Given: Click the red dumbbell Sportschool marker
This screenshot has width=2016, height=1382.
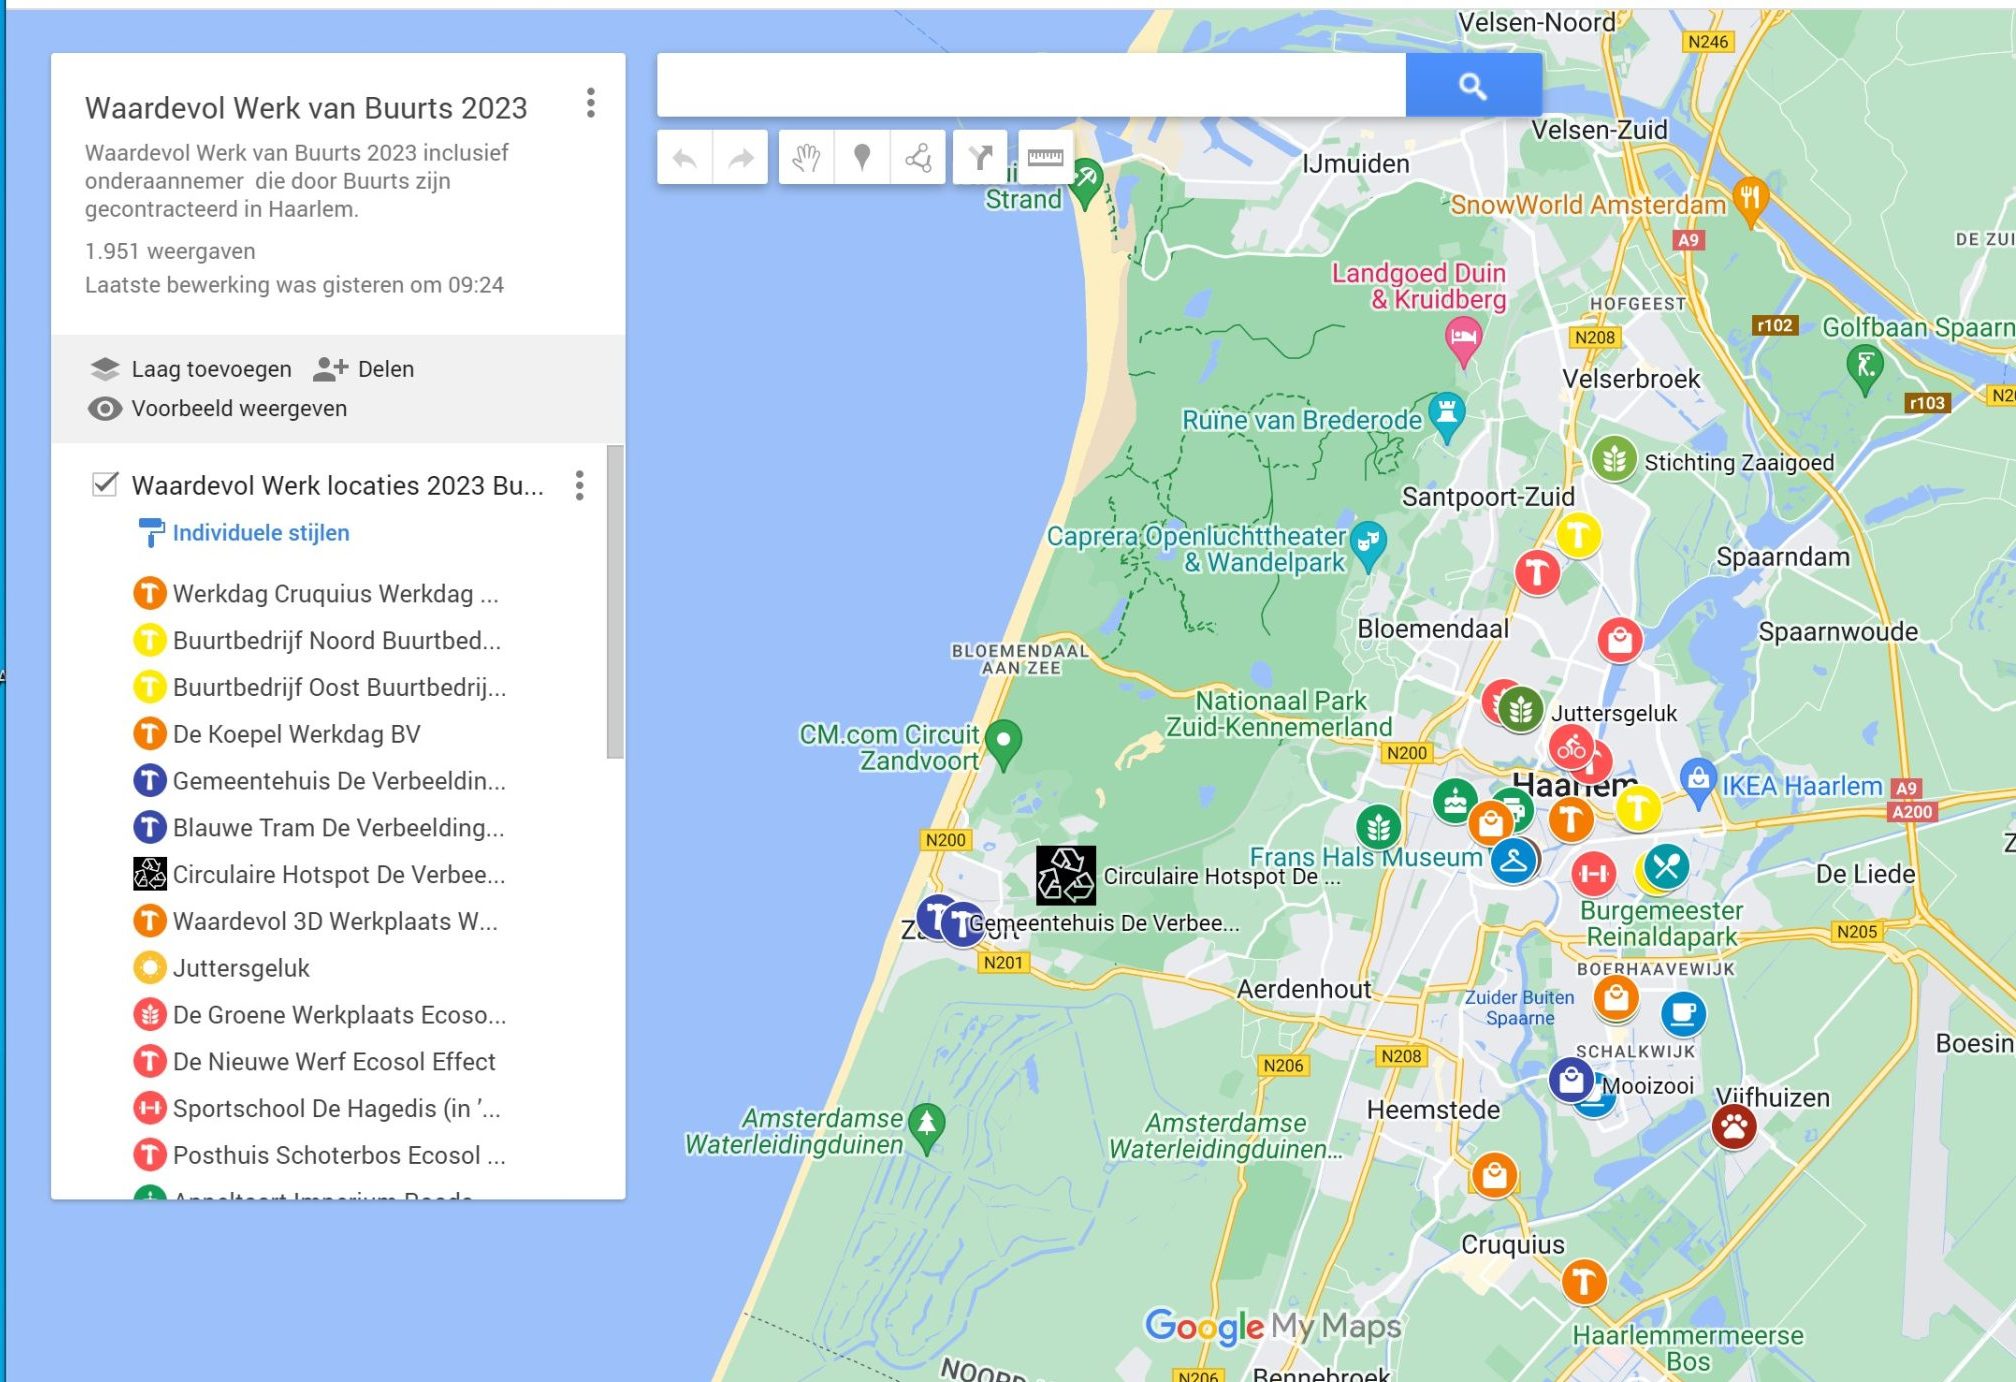Looking at the screenshot, I should [1593, 873].
